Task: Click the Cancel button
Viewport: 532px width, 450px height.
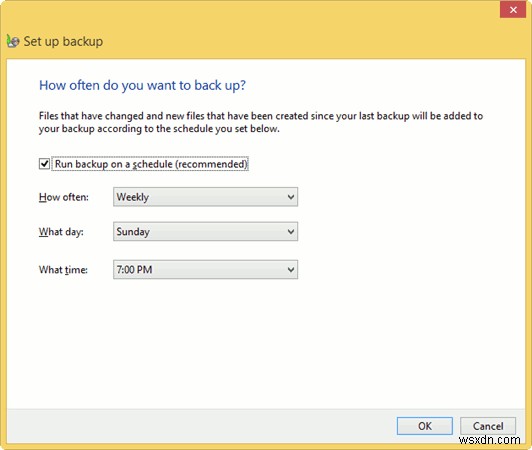Action: coord(488,426)
